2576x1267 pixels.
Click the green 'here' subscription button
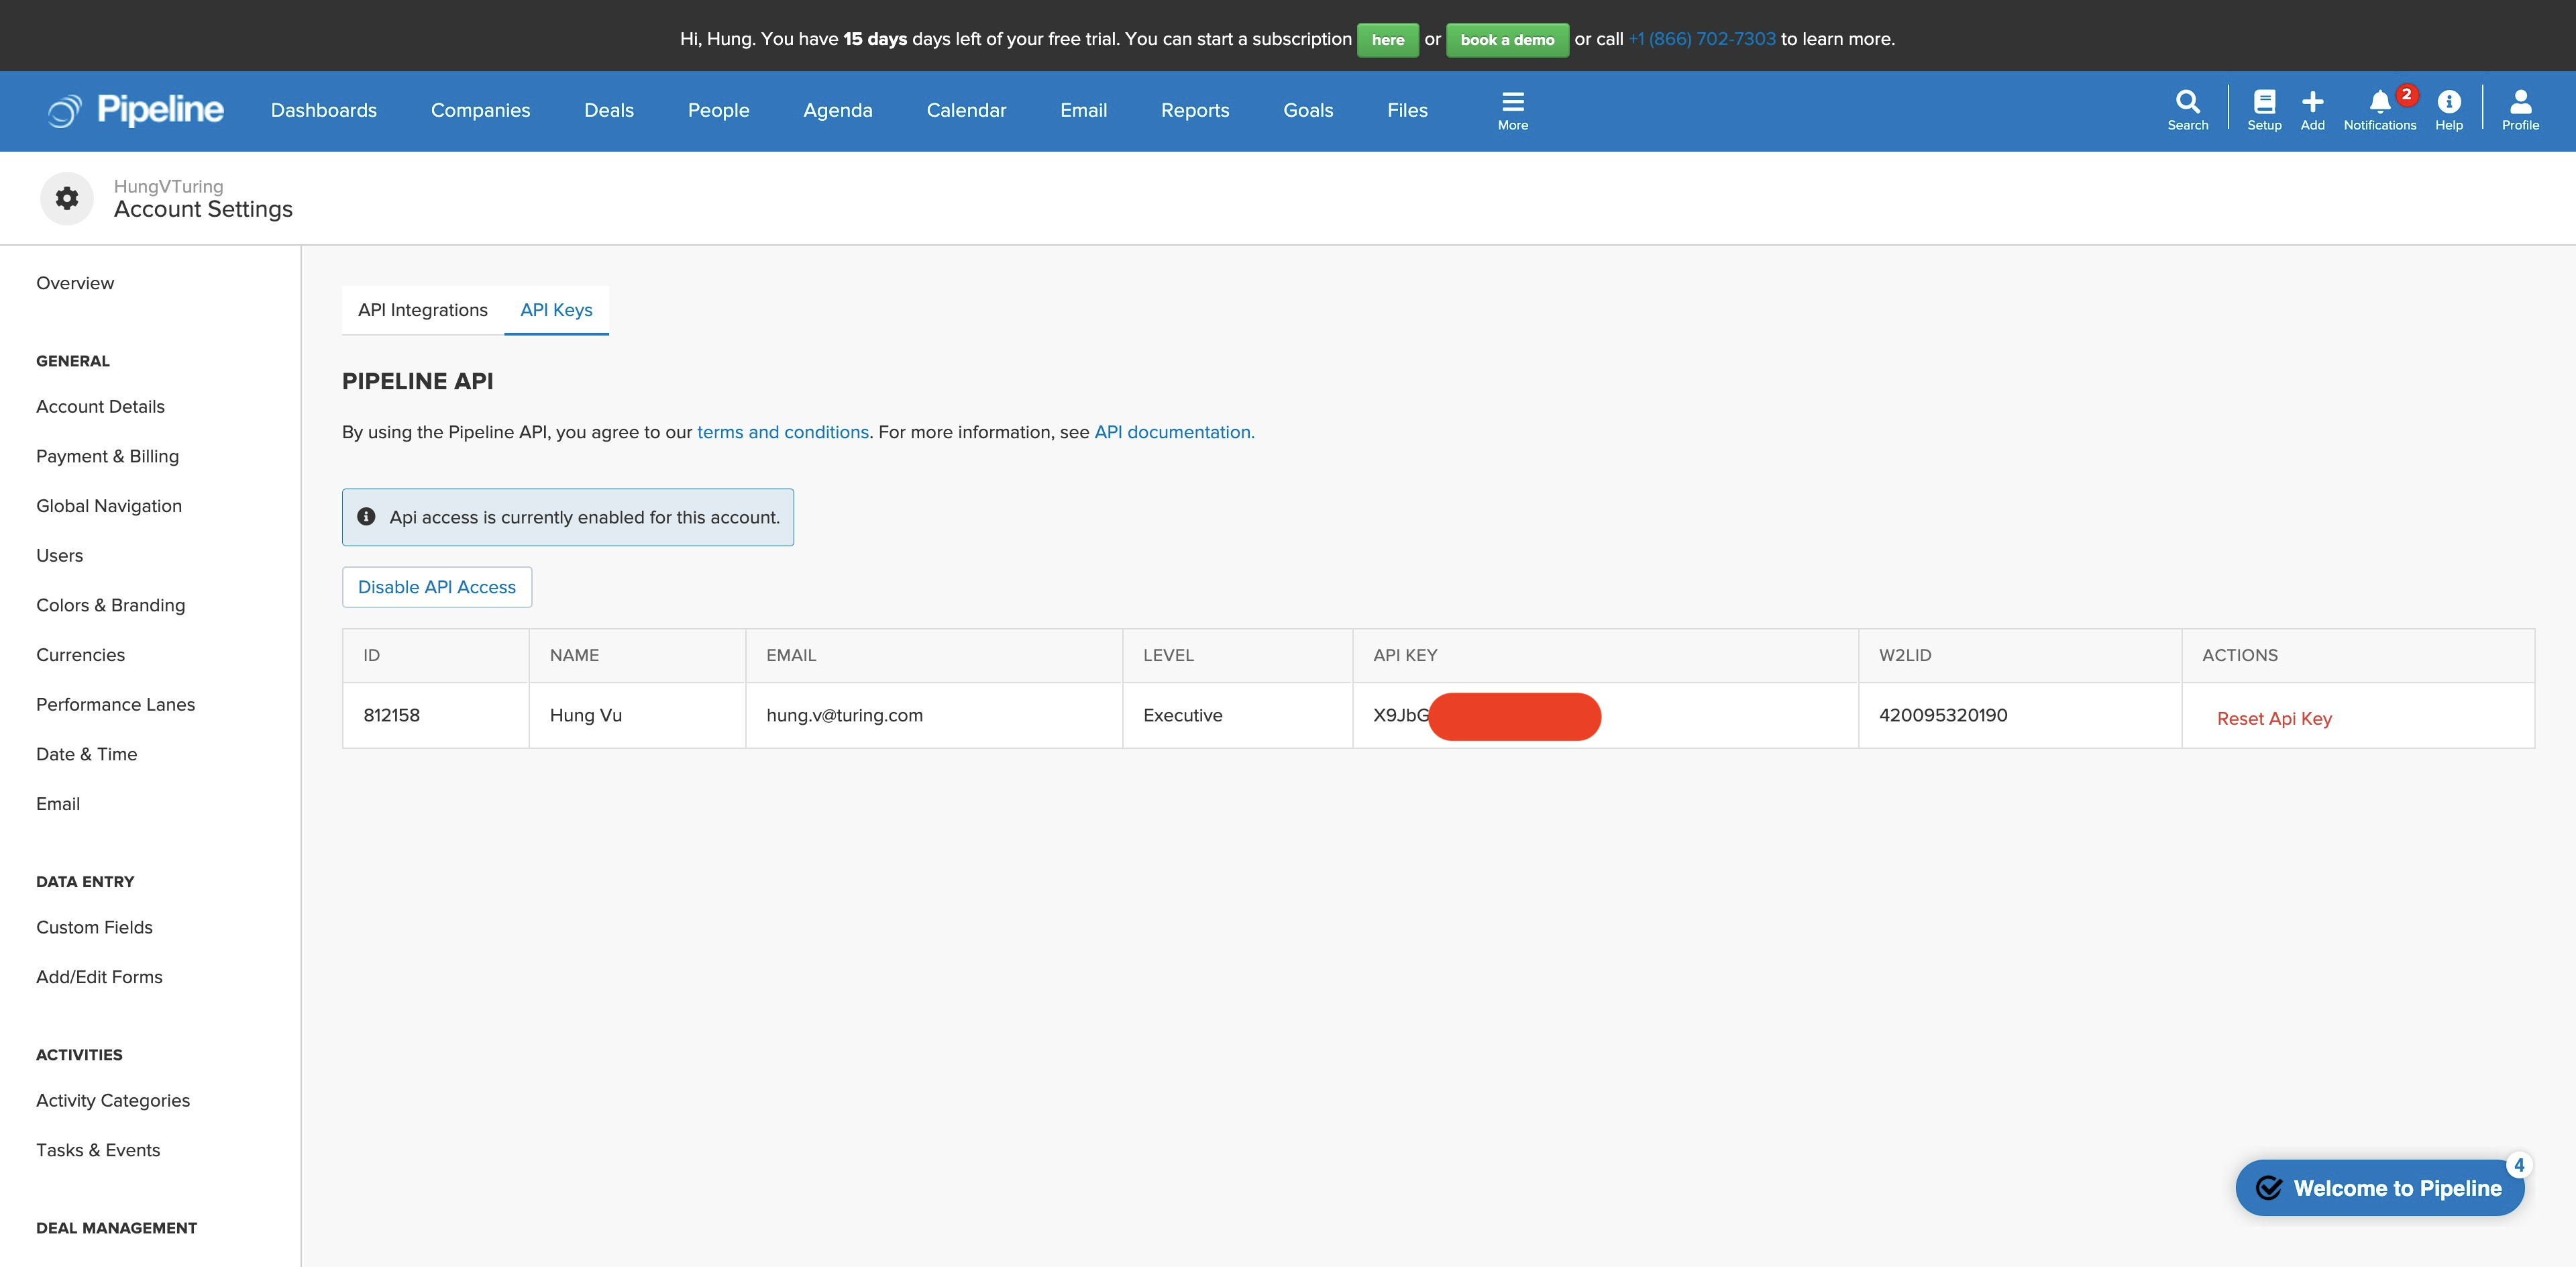(x=1387, y=40)
